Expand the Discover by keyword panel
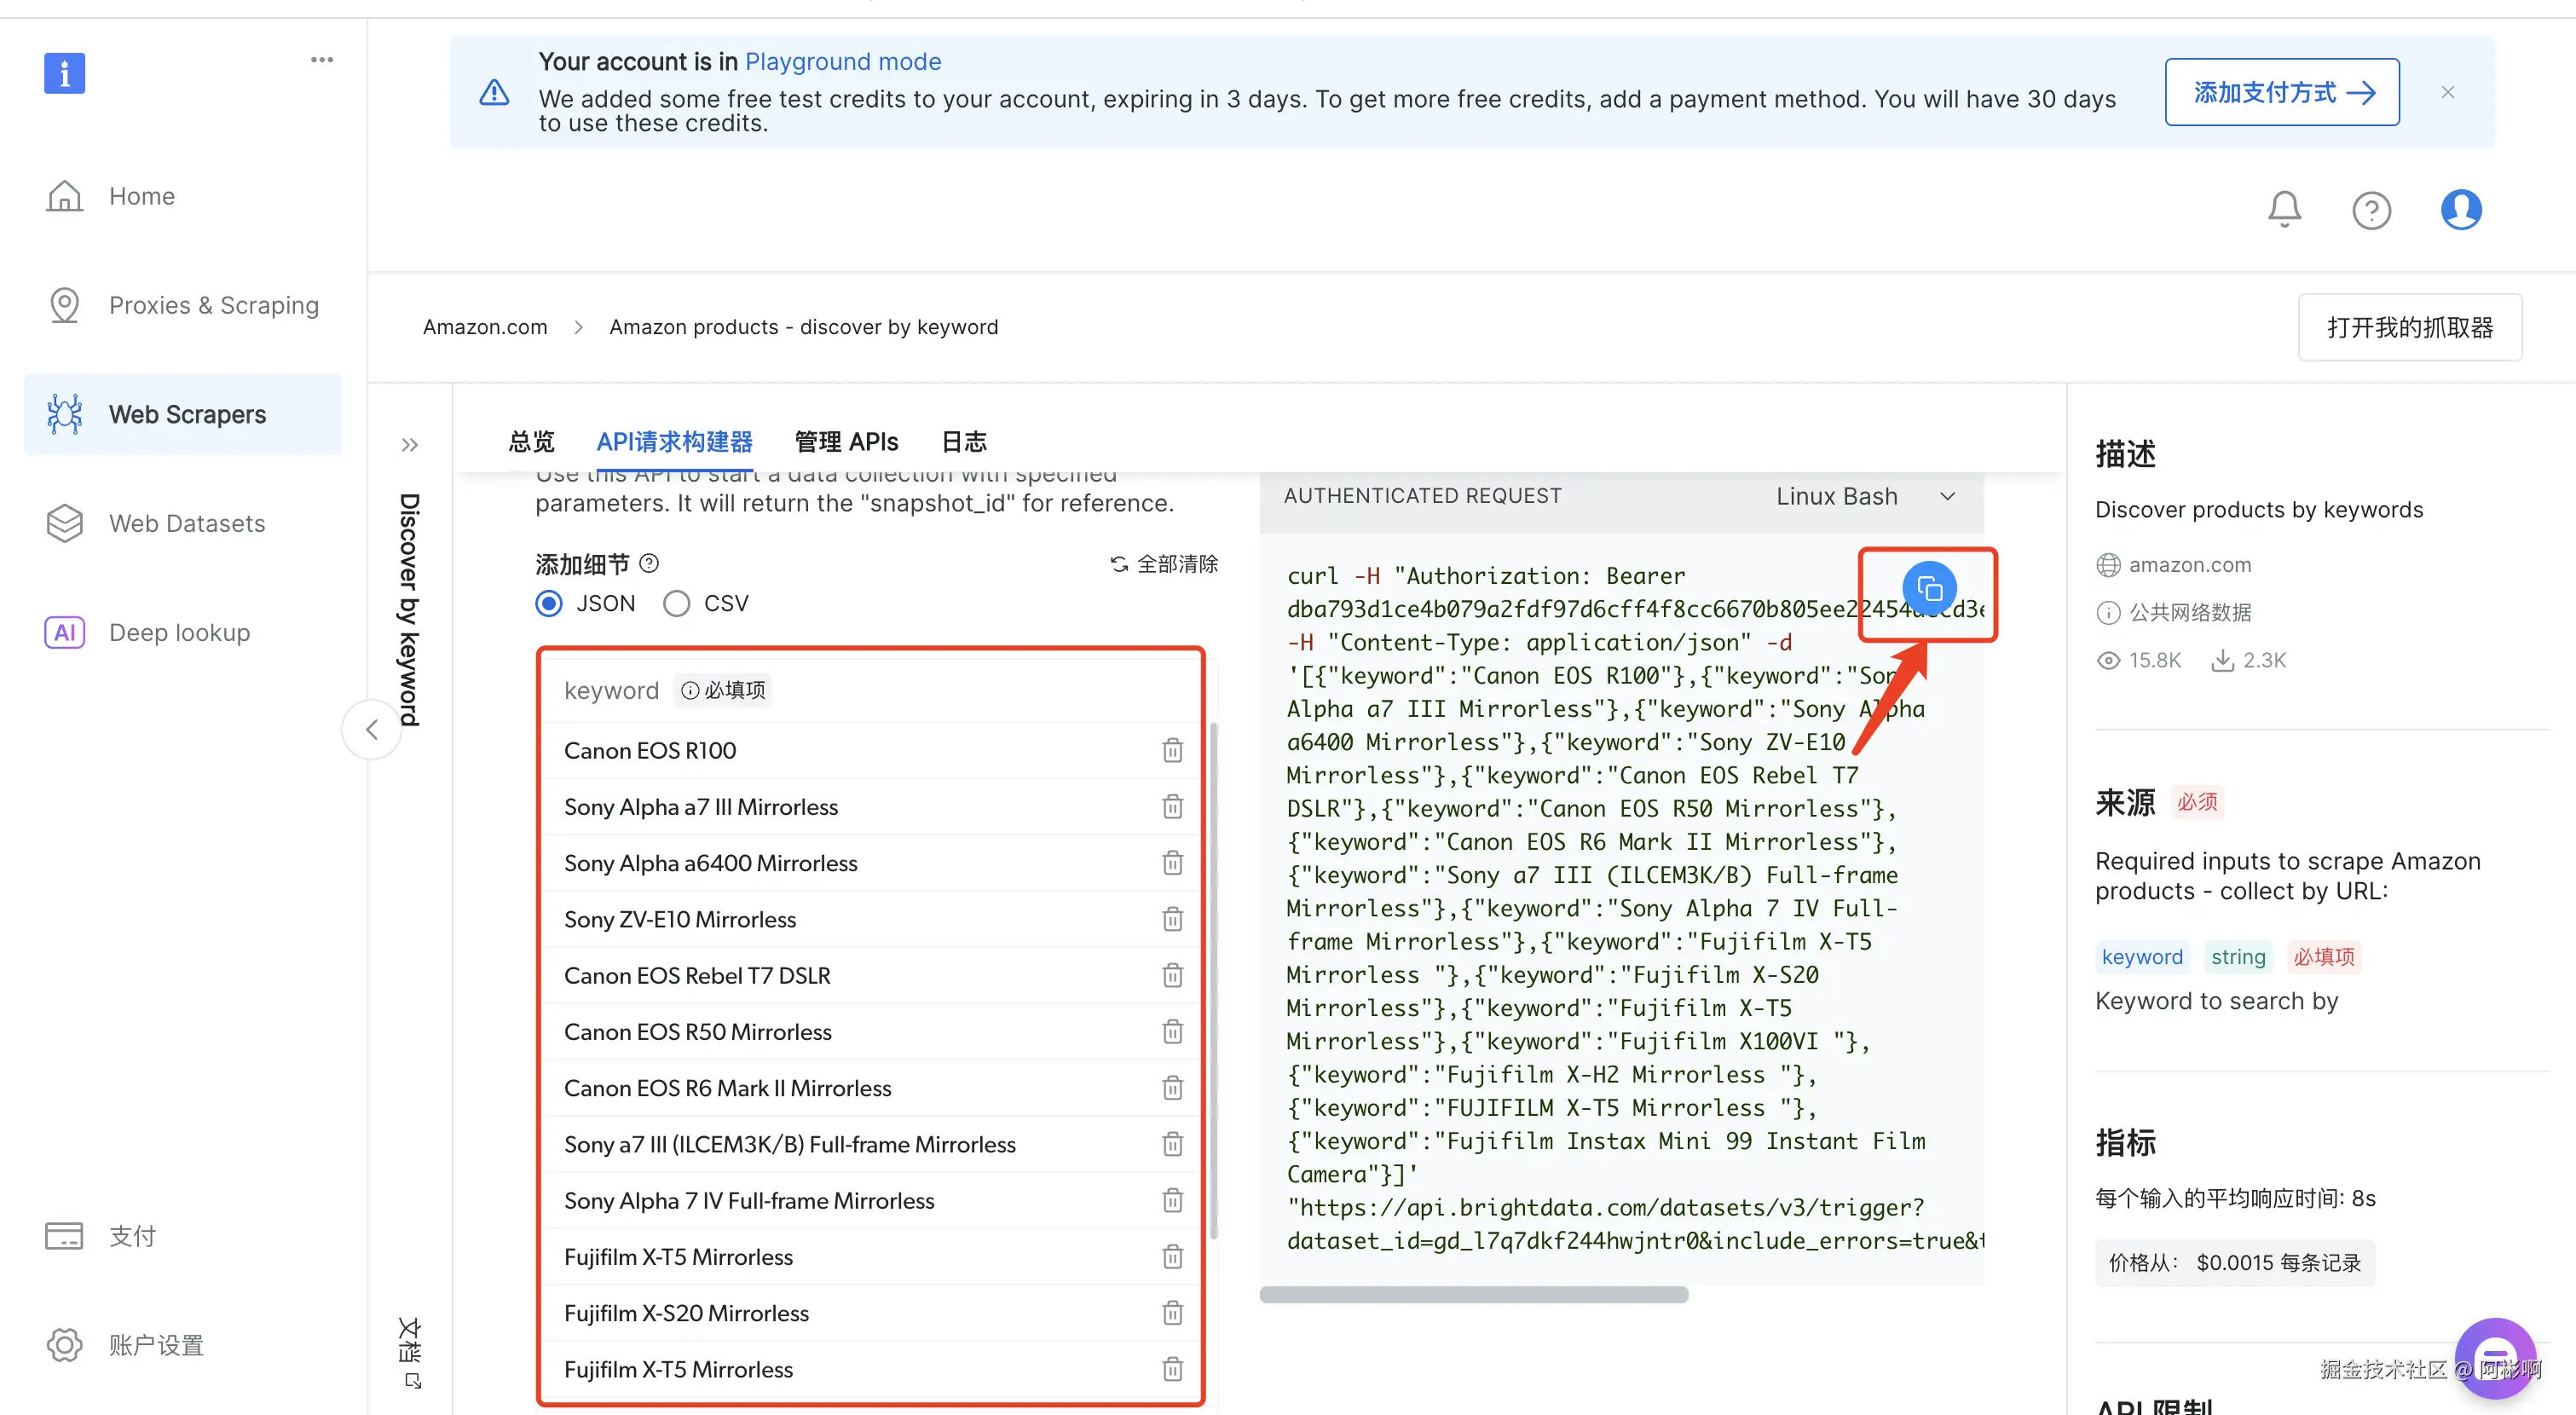 tap(410, 445)
